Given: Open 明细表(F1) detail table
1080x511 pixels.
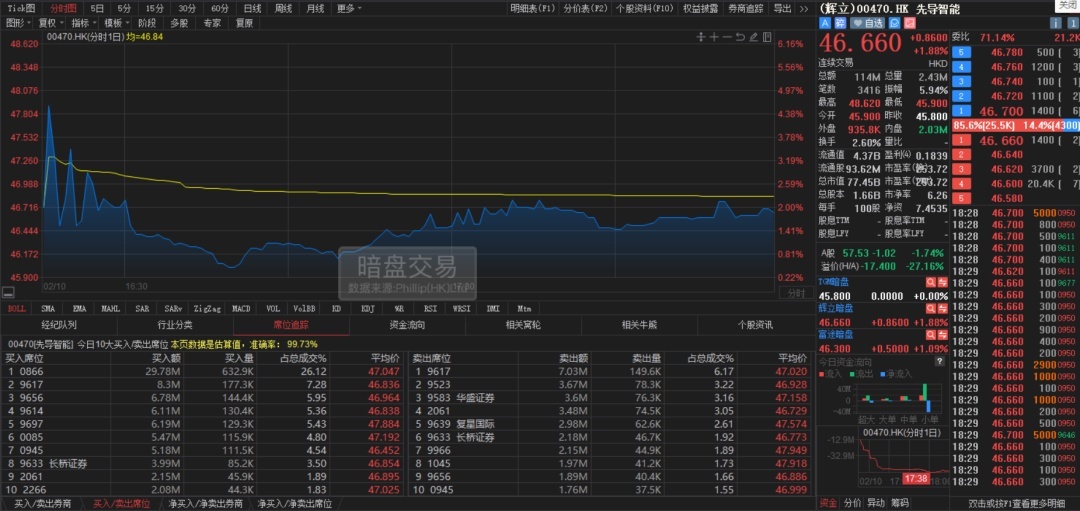Looking at the screenshot, I should click(x=531, y=8).
